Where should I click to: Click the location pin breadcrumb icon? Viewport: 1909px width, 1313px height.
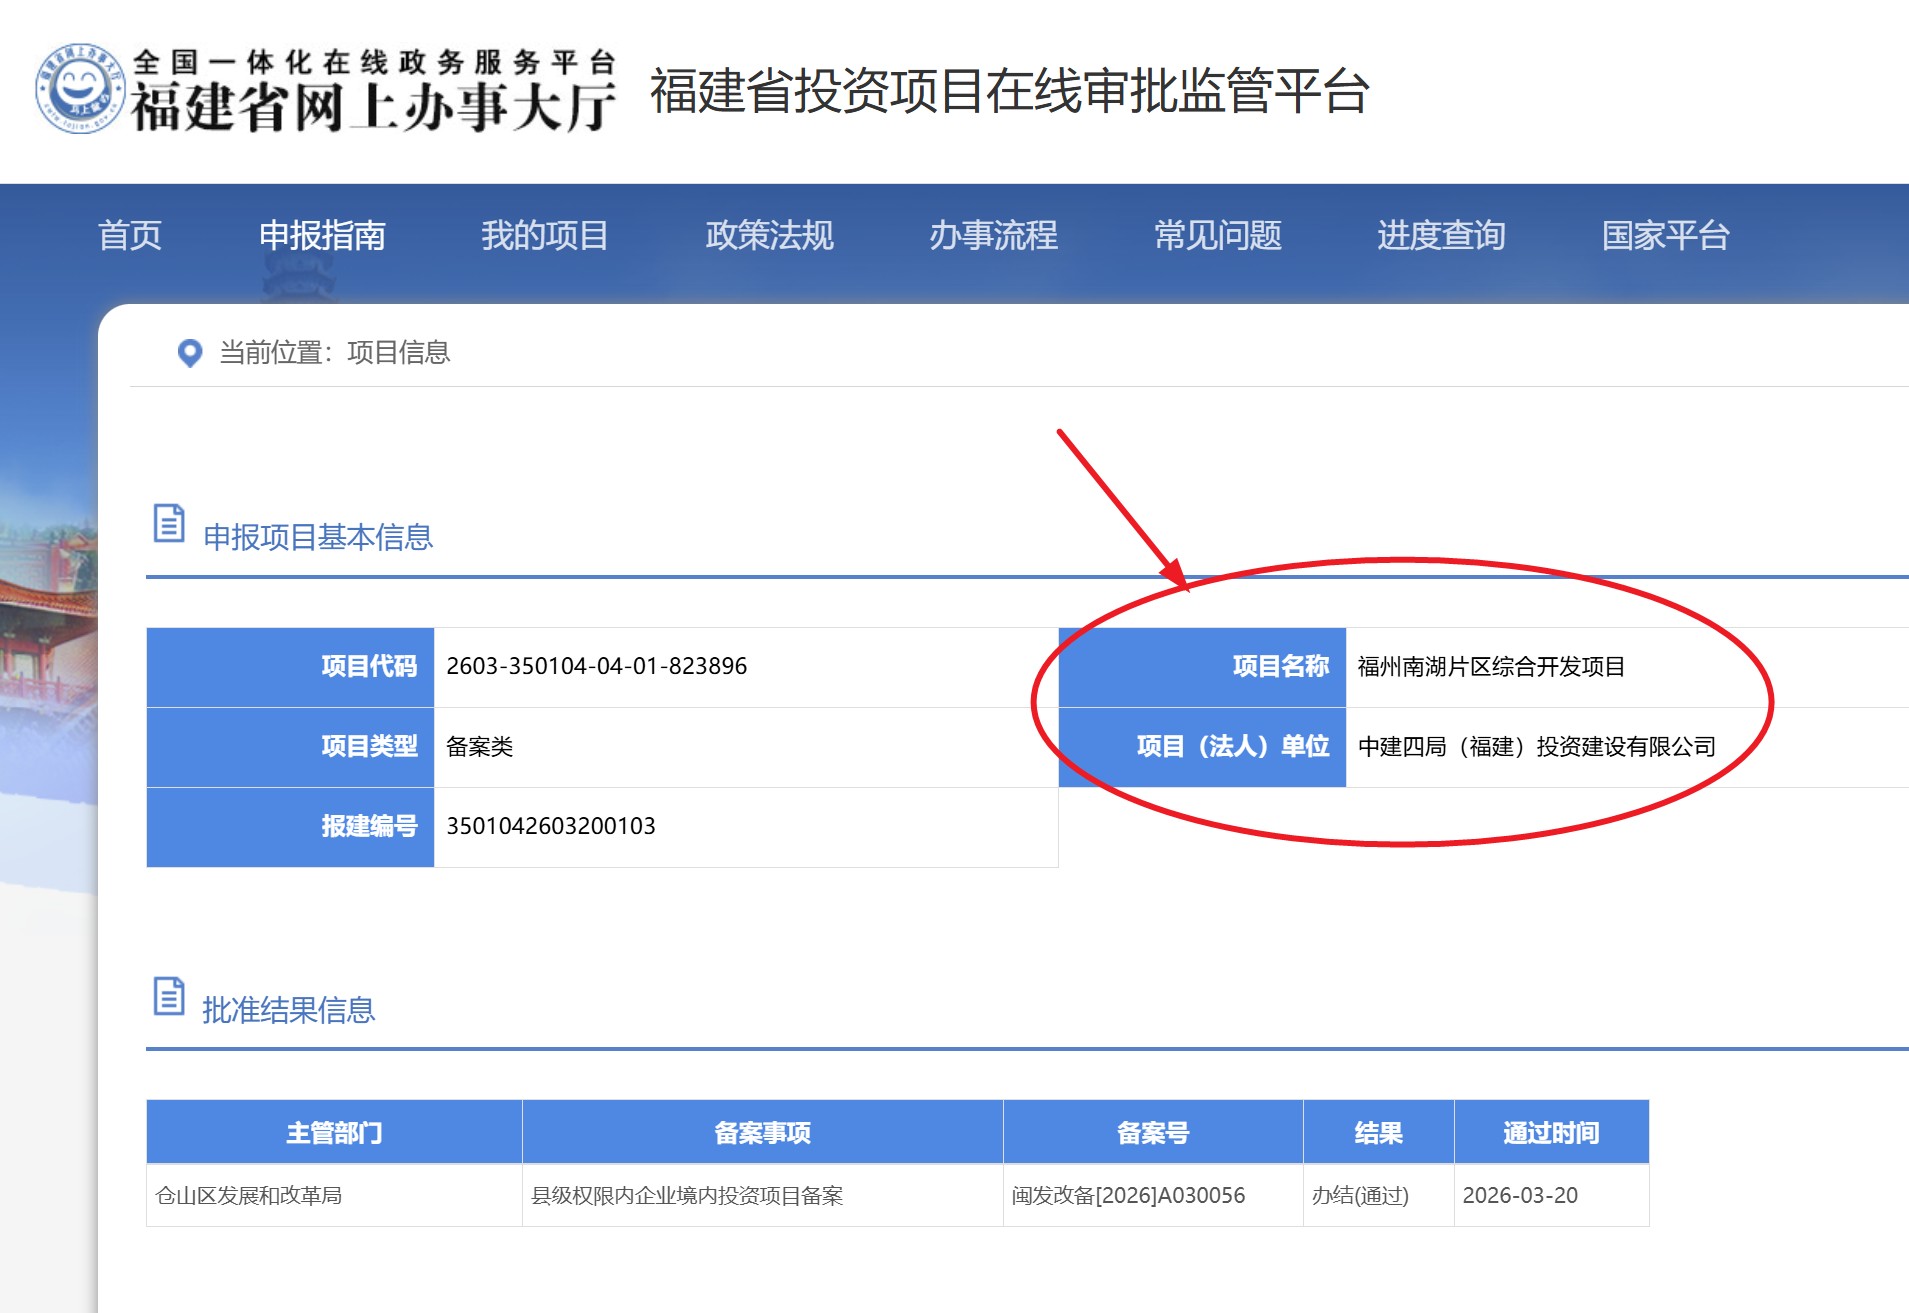tap(189, 353)
